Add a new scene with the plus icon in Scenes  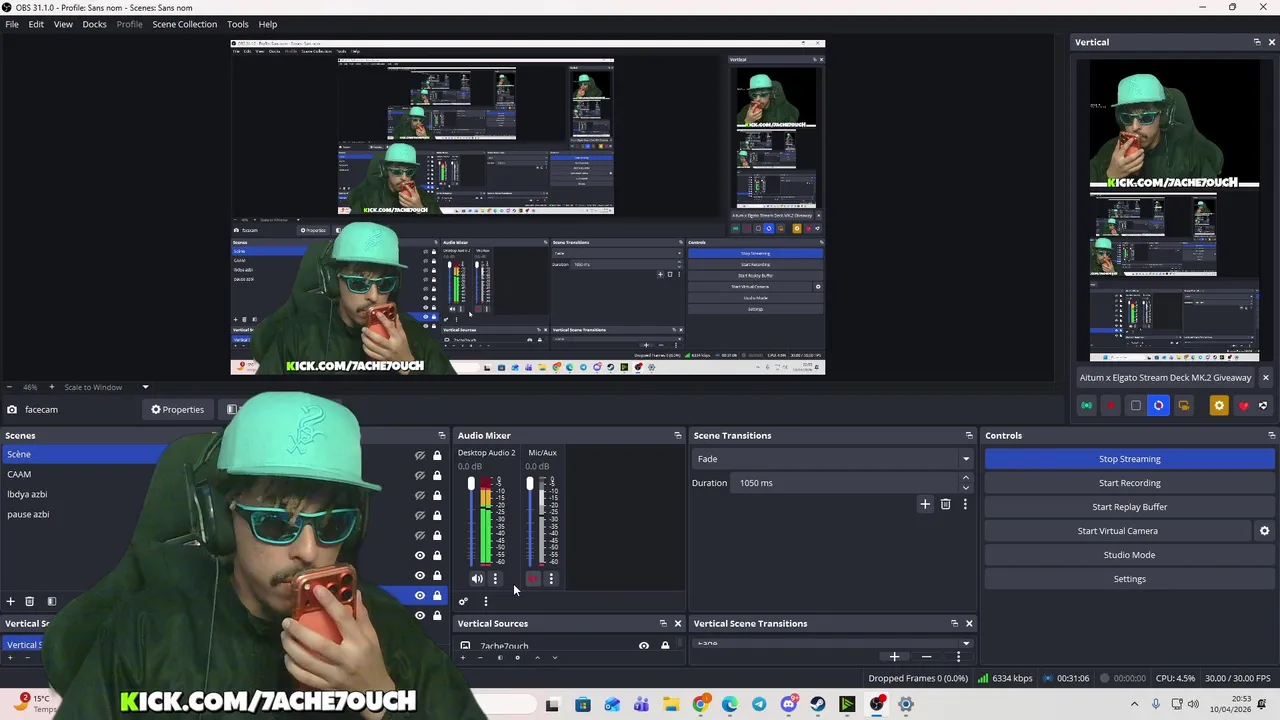click(x=10, y=601)
